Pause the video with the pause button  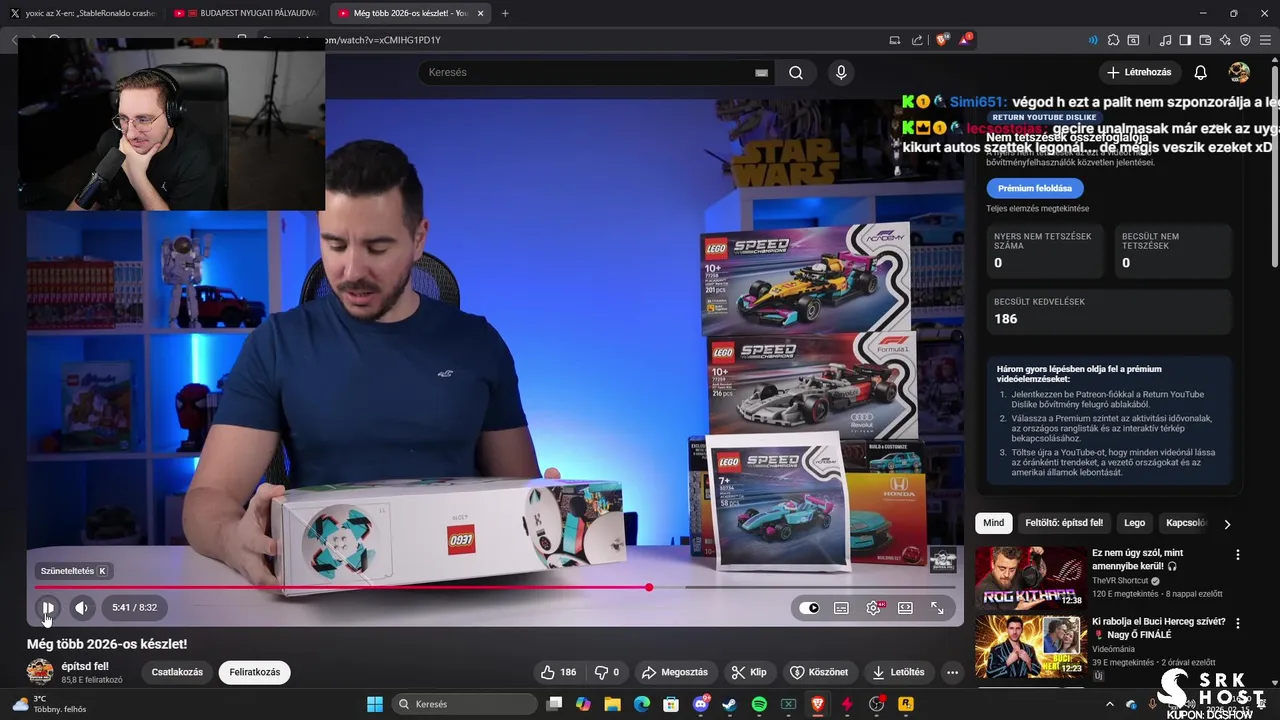(47, 607)
